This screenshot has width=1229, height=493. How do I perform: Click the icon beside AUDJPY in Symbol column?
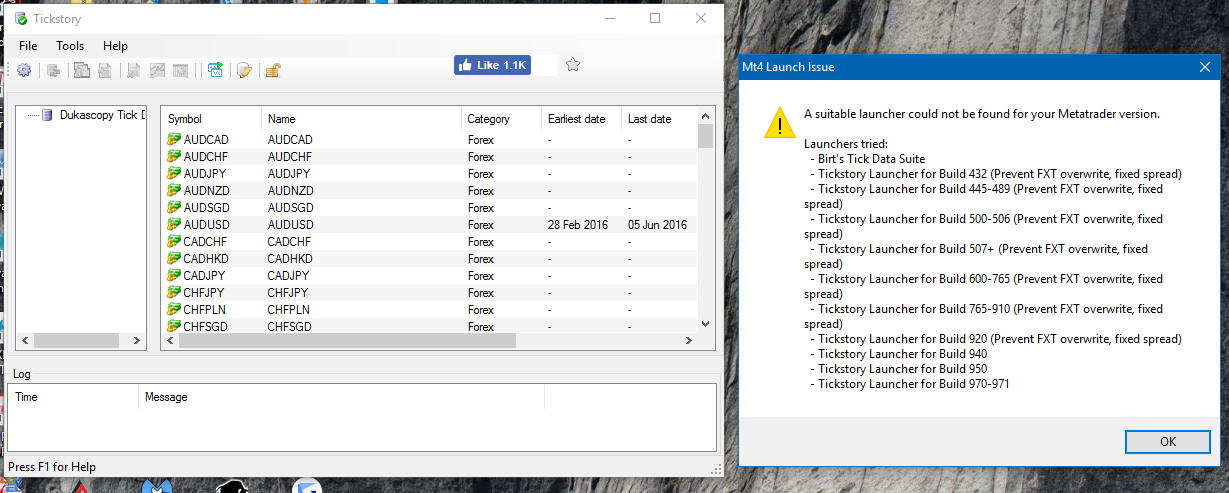point(174,174)
